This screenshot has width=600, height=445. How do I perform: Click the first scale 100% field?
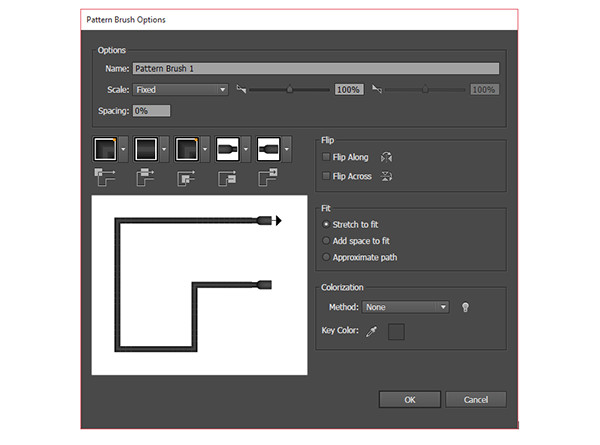coord(349,90)
